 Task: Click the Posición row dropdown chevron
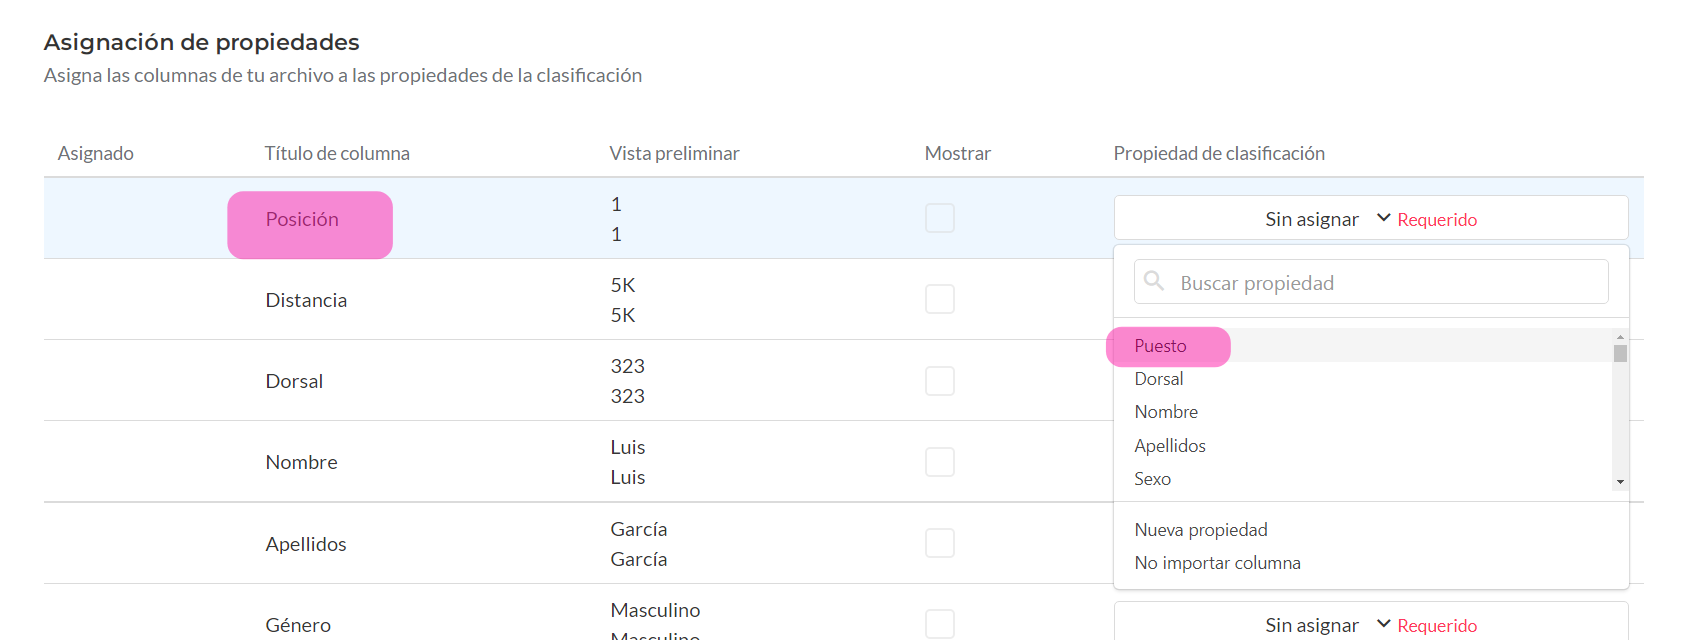(1384, 218)
